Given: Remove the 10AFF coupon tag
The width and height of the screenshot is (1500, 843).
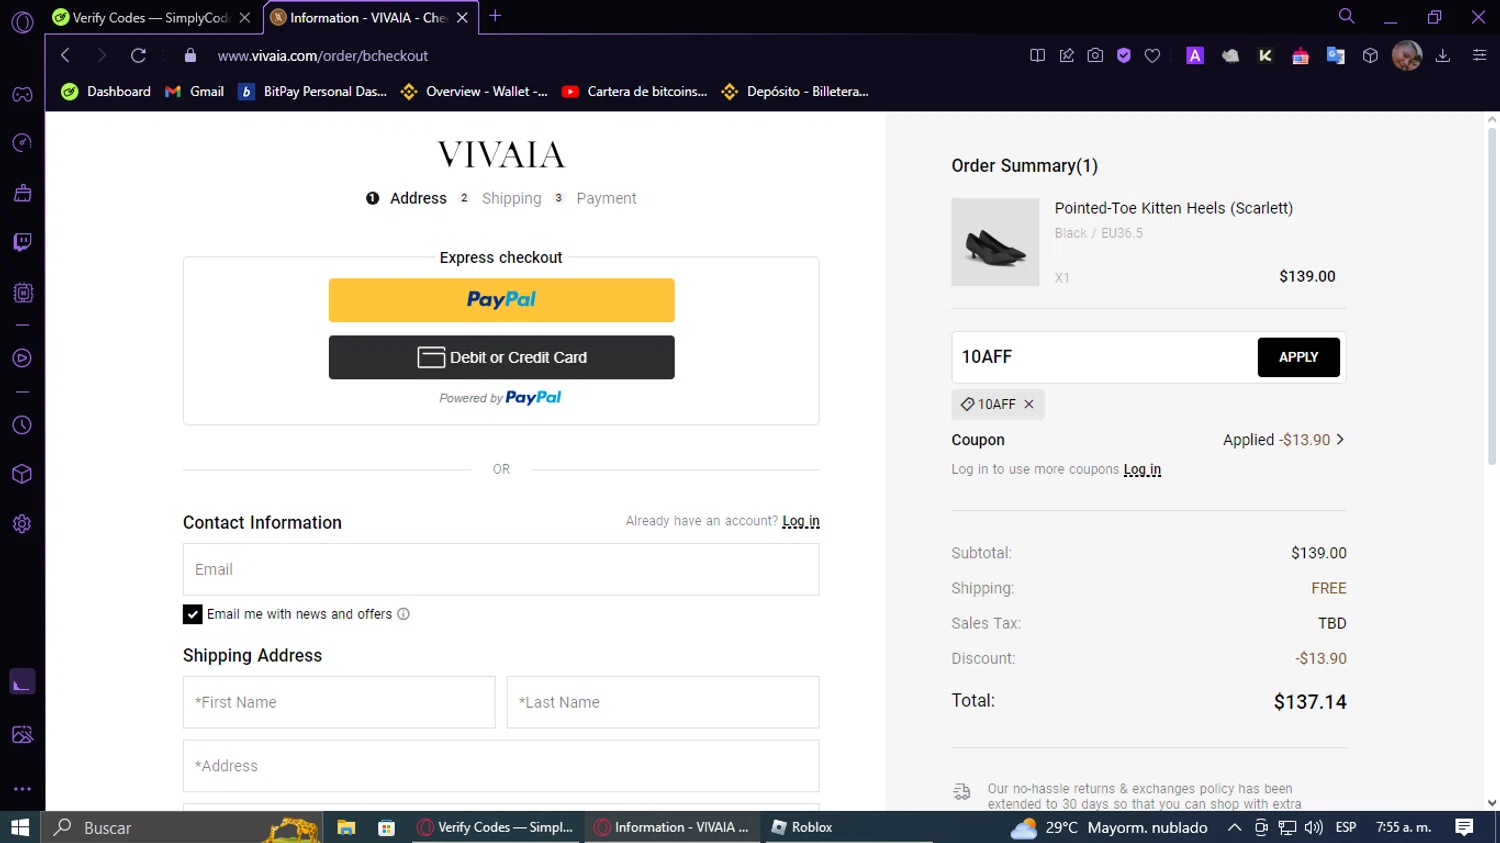Looking at the screenshot, I should [x=1028, y=404].
